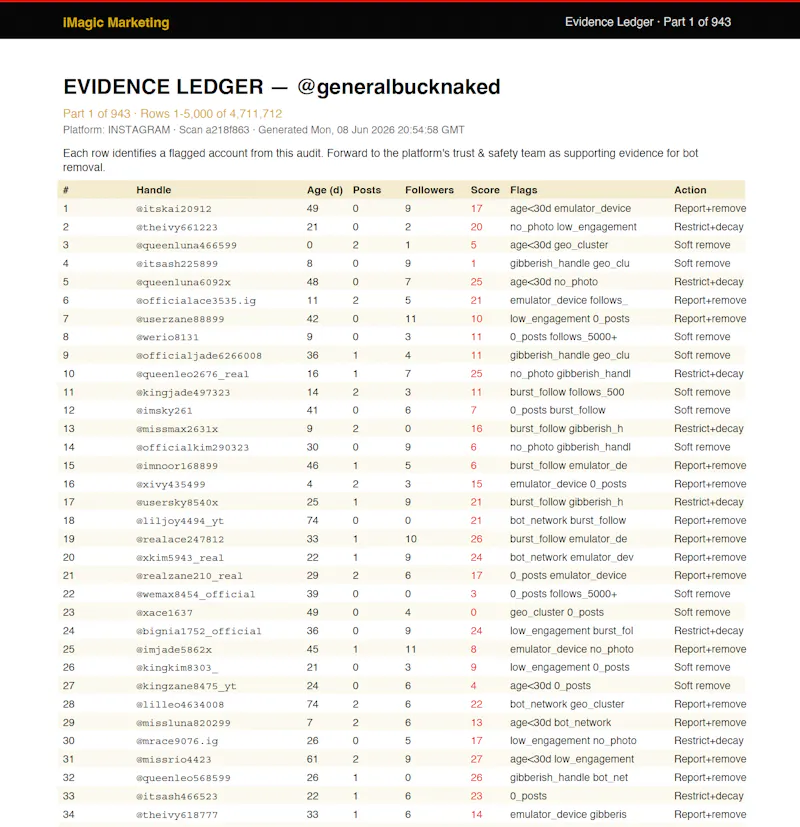Click 'Restrict+decay' action for @missmax2631x
The width and height of the screenshot is (800, 827).
click(x=709, y=428)
